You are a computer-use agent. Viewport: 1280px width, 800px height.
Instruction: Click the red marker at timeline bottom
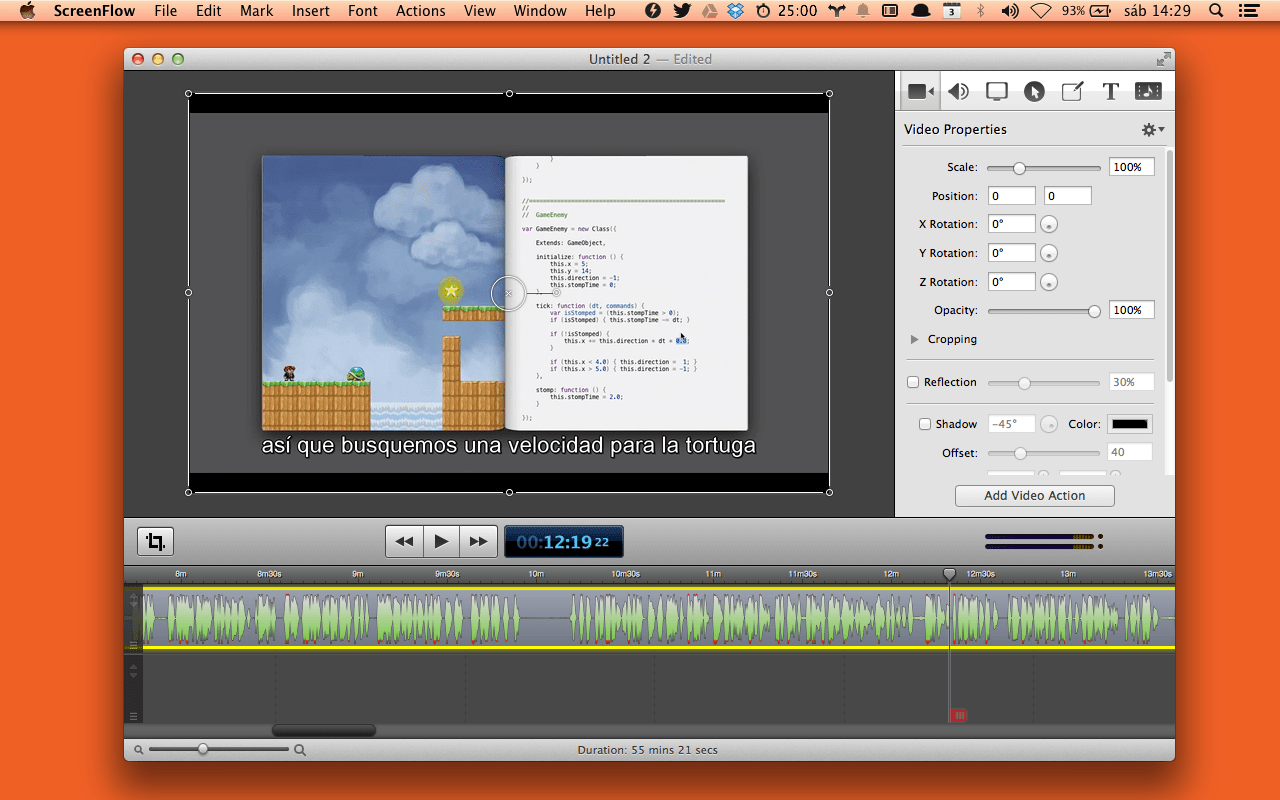(958, 715)
